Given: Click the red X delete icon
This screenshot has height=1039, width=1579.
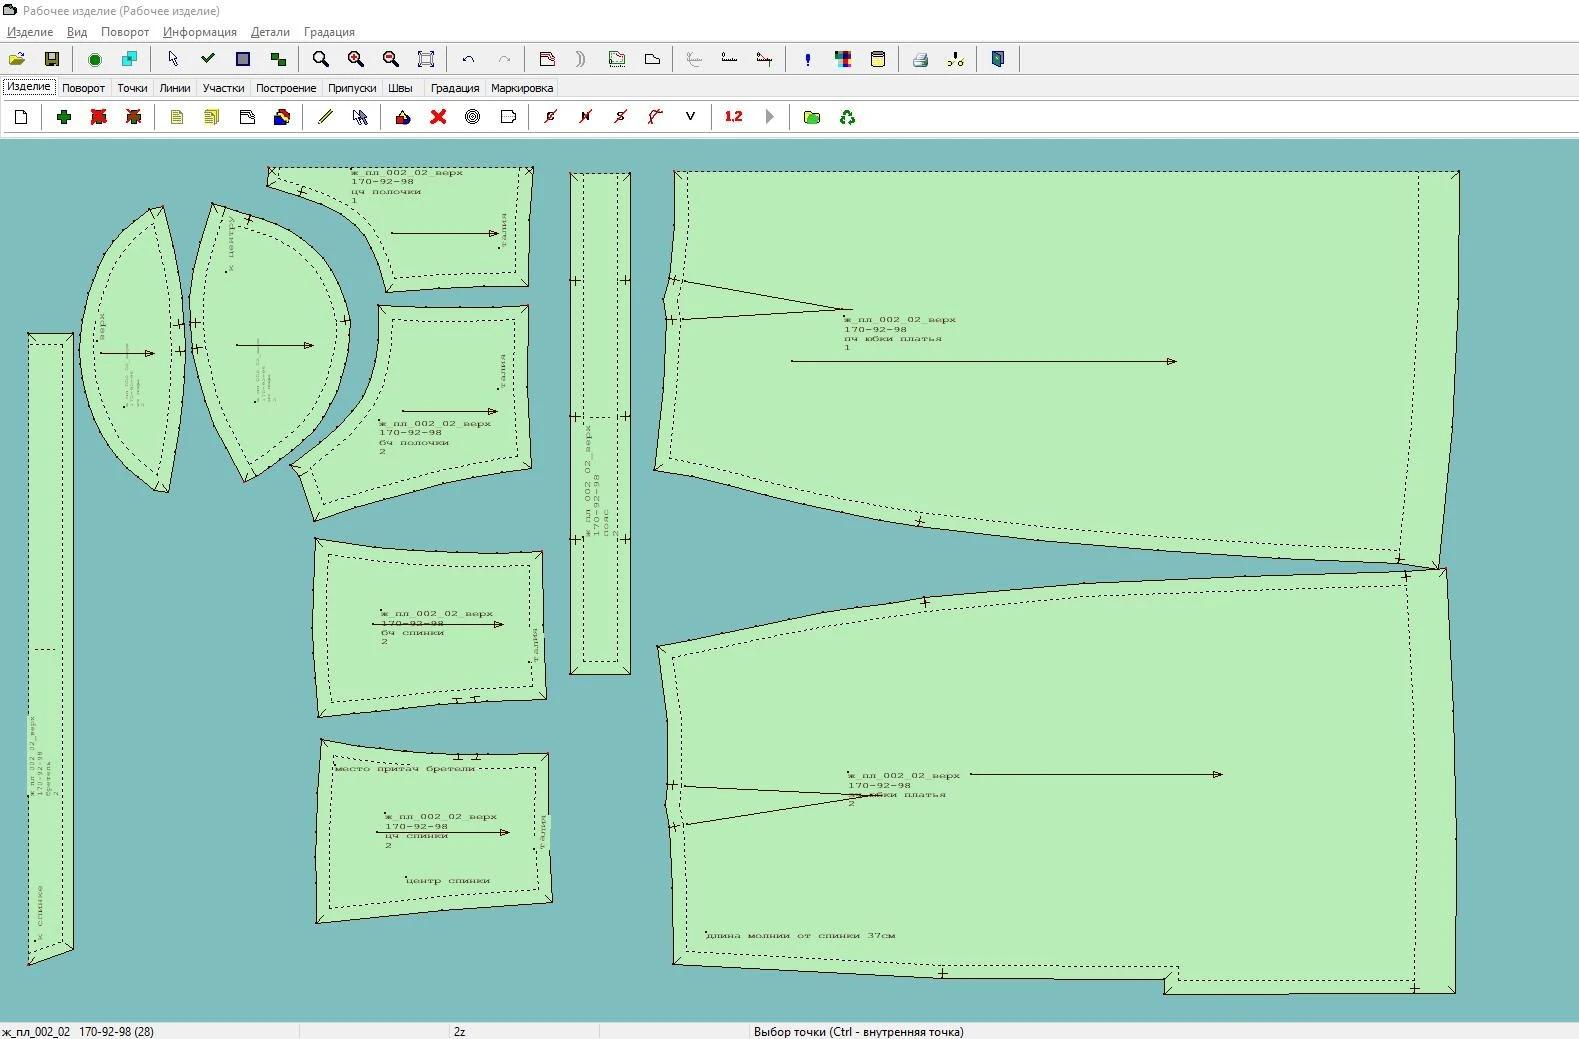Looking at the screenshot, I should [x=438, y=117].
